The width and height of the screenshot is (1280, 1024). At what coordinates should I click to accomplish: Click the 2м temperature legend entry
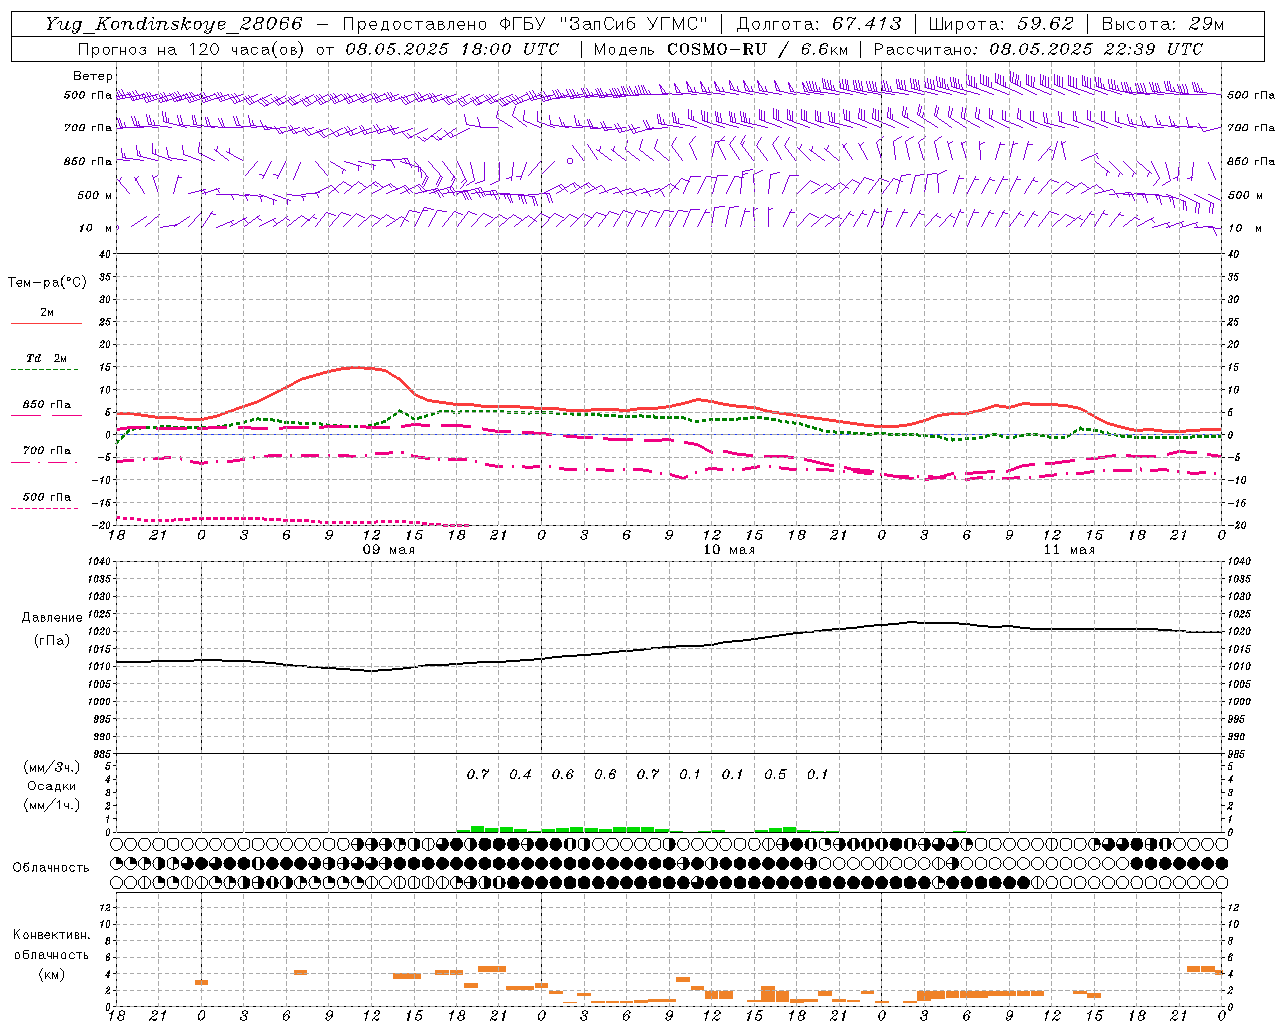pos(47,312)
